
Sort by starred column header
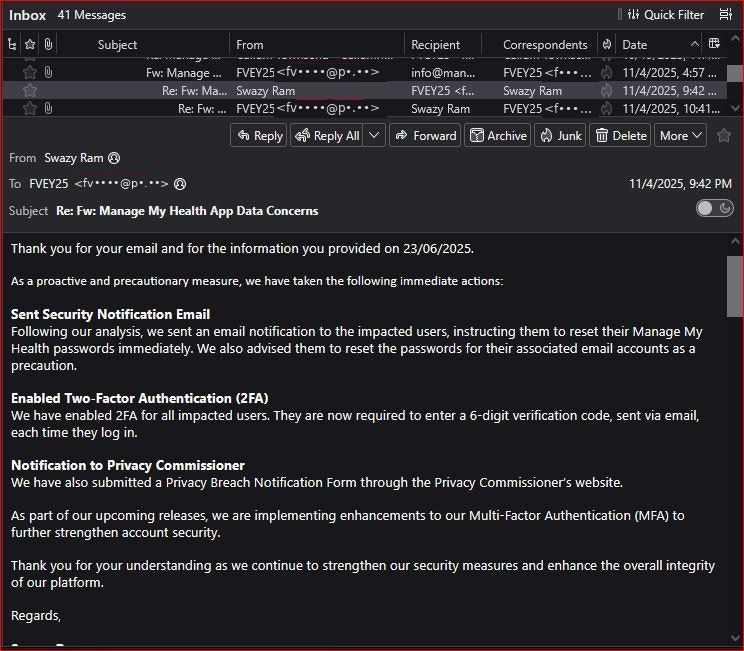30,45
